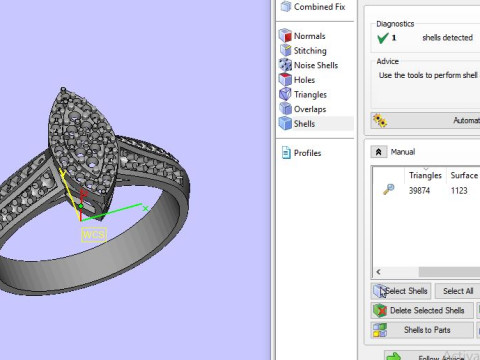
Task: Click the Overlaps icon
Action: tap(285, 109)
